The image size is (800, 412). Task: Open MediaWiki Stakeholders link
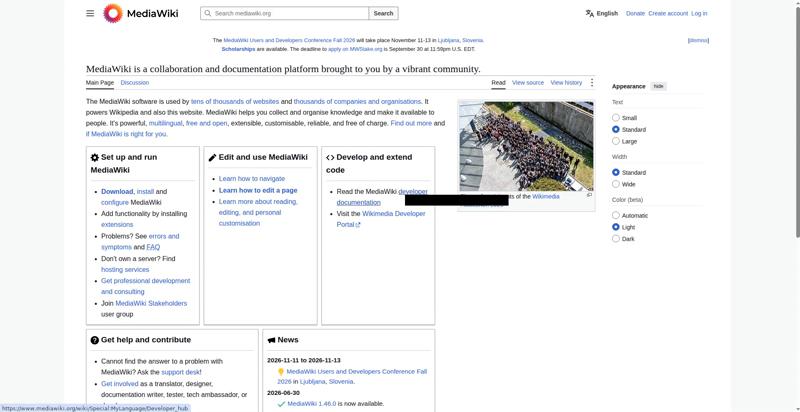(151, 303)
